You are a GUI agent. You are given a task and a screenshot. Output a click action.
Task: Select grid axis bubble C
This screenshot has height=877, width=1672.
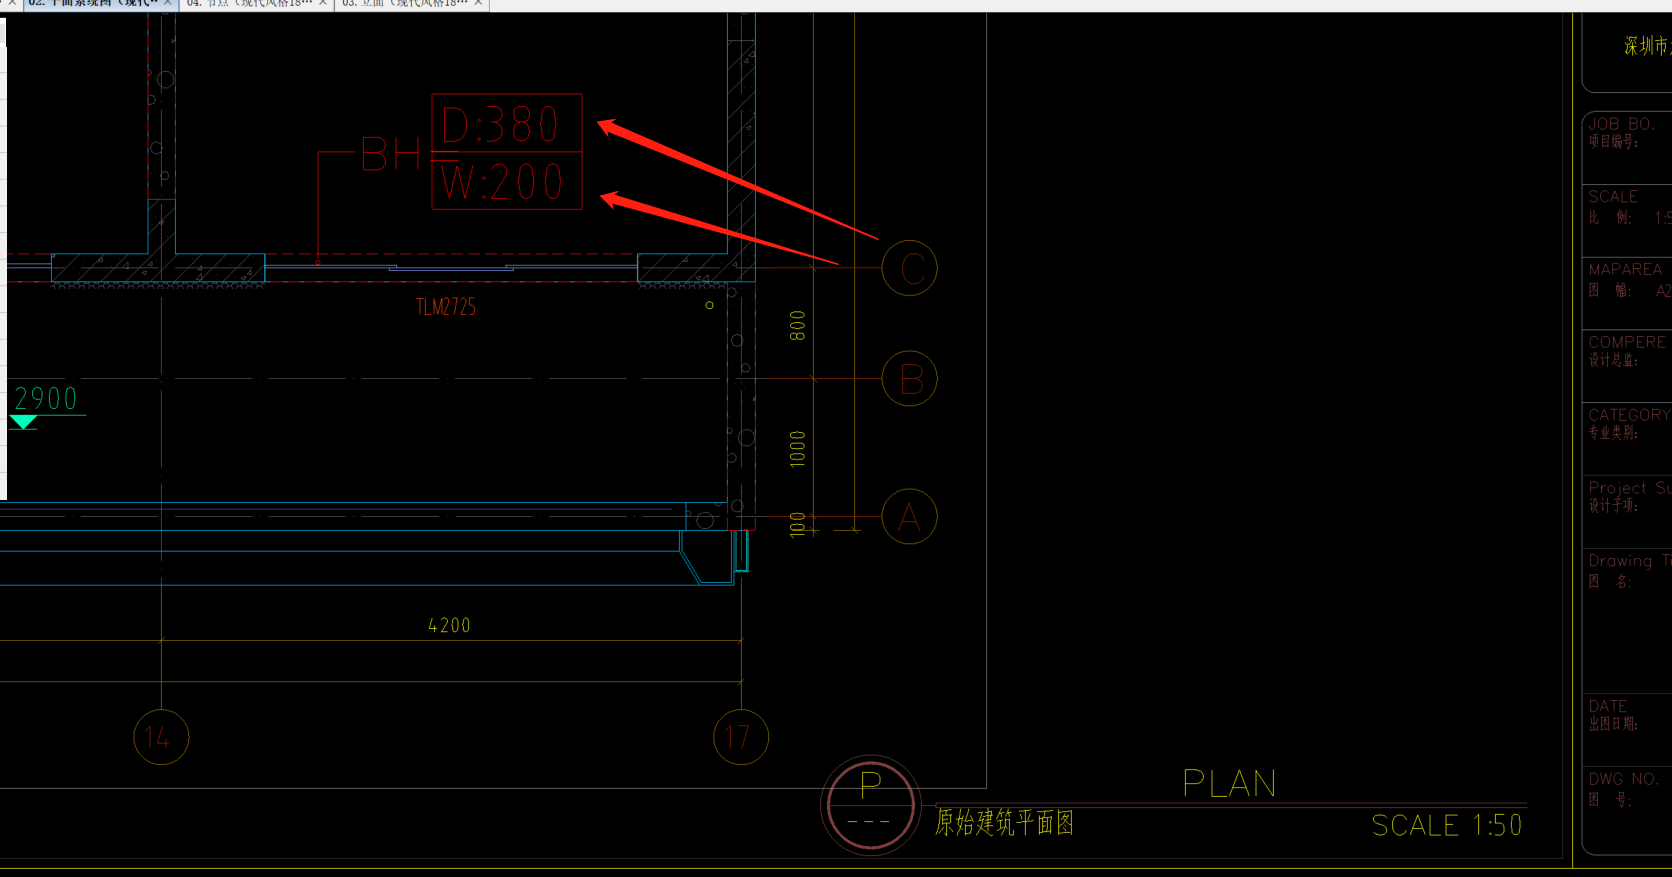pyautogui.click(x=910, y=268)
